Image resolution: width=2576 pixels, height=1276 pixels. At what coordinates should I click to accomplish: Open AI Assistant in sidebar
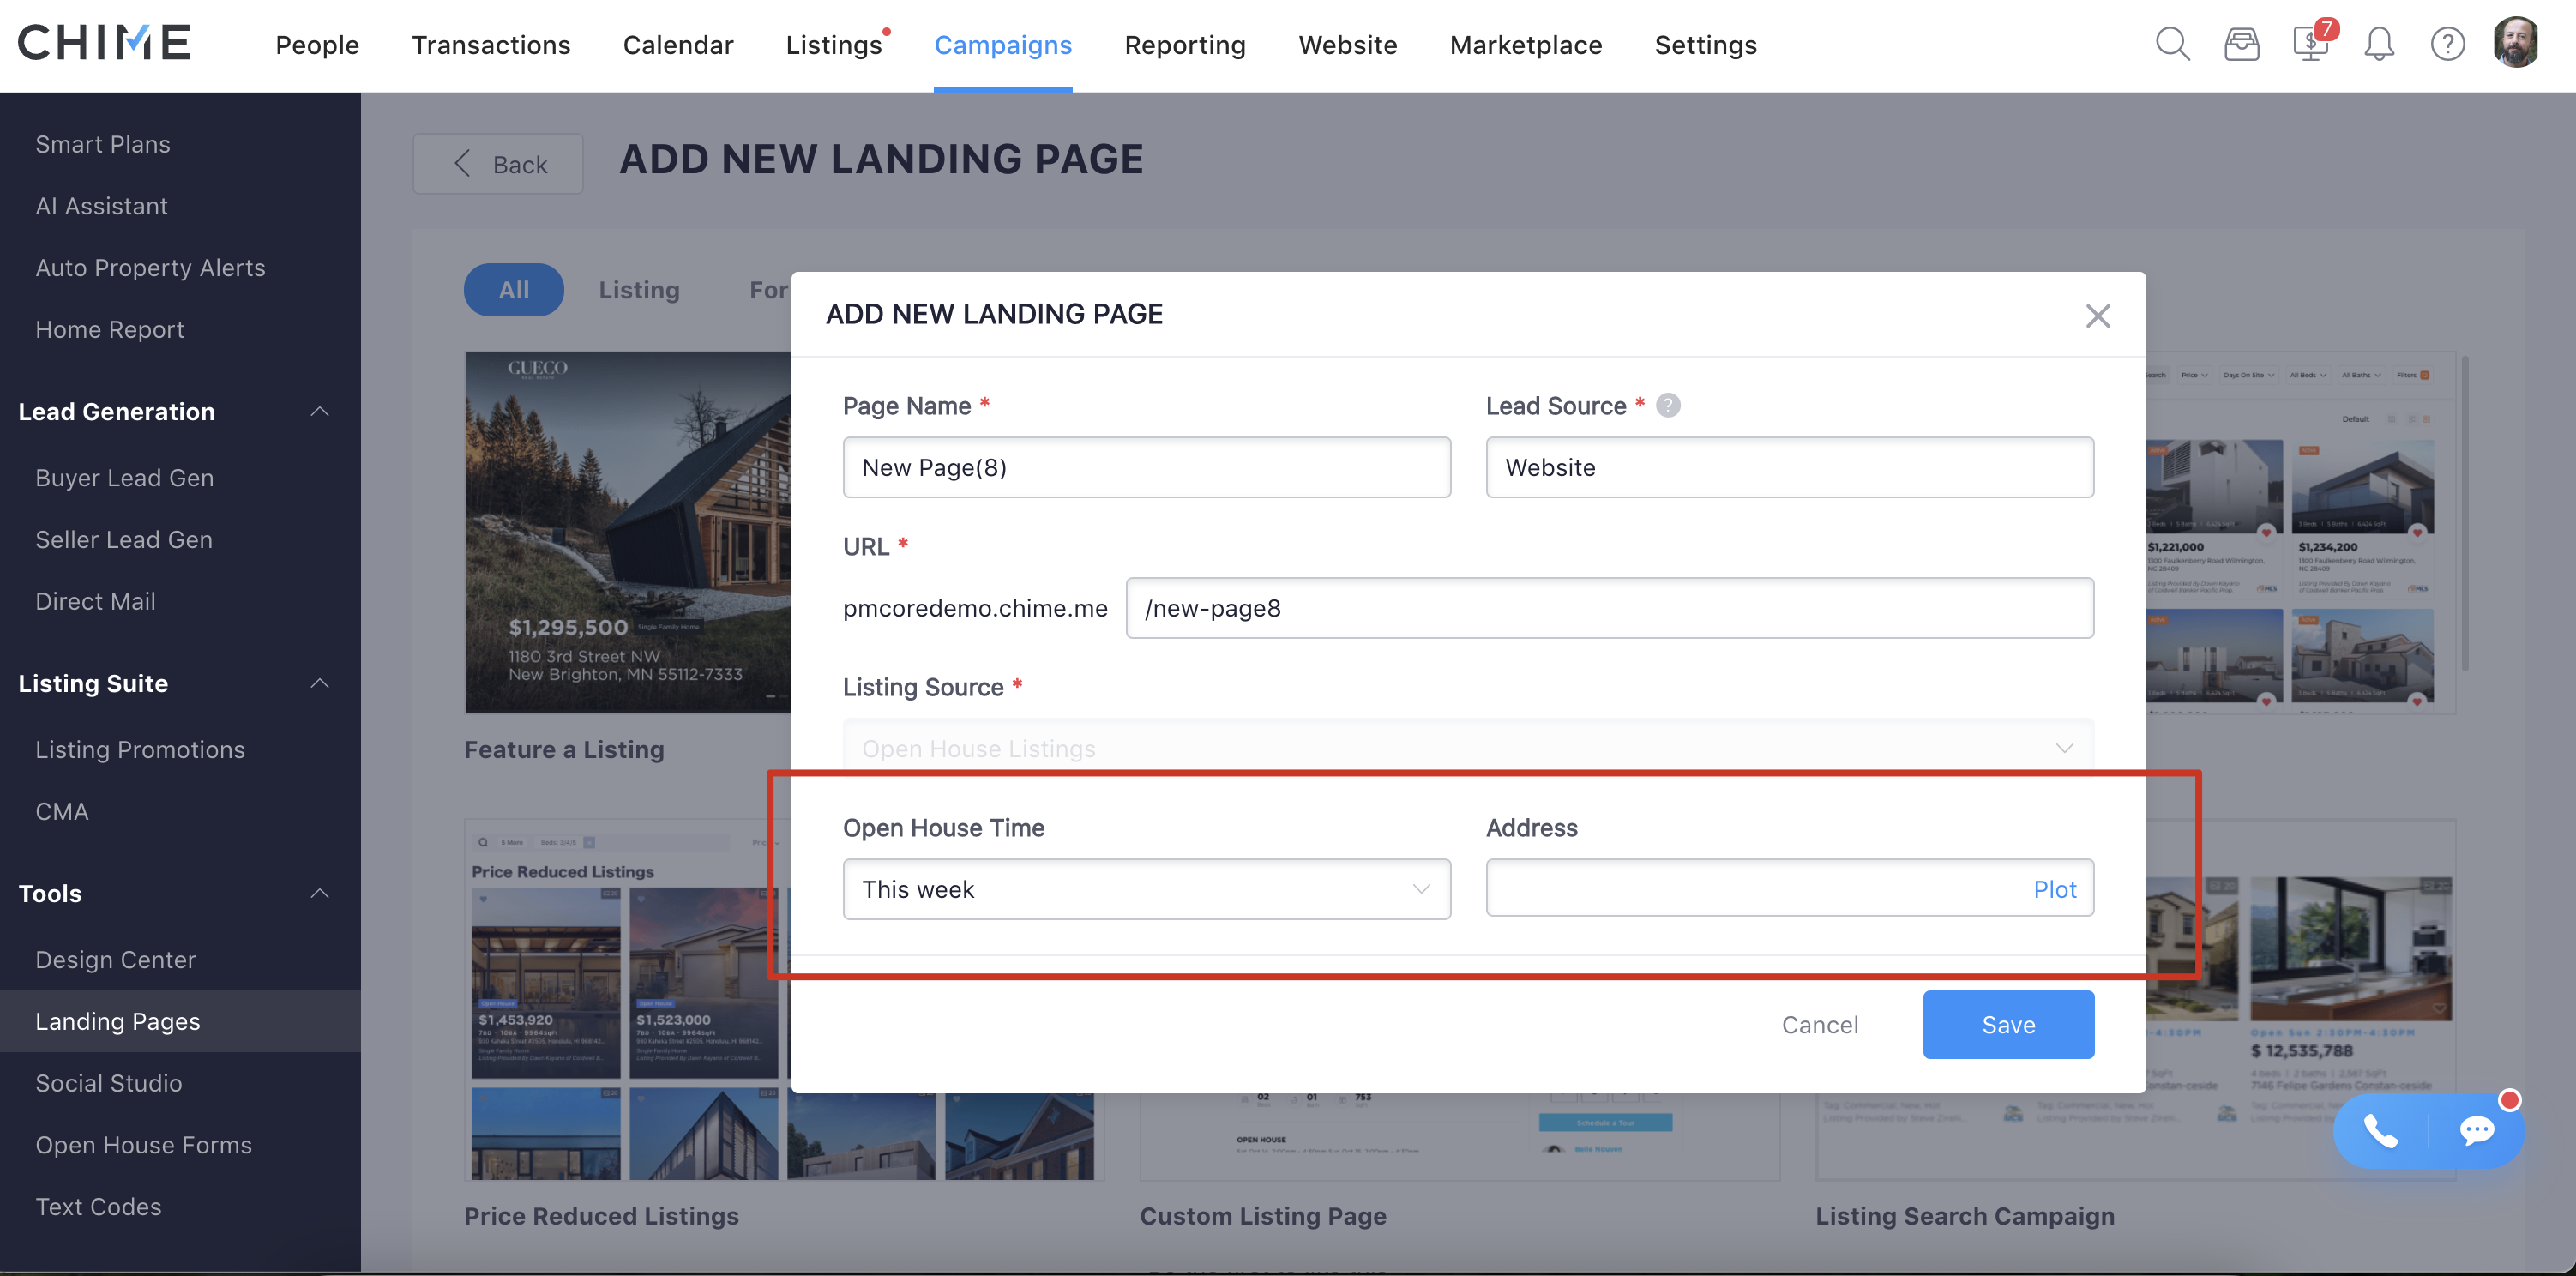pos(101,206)
